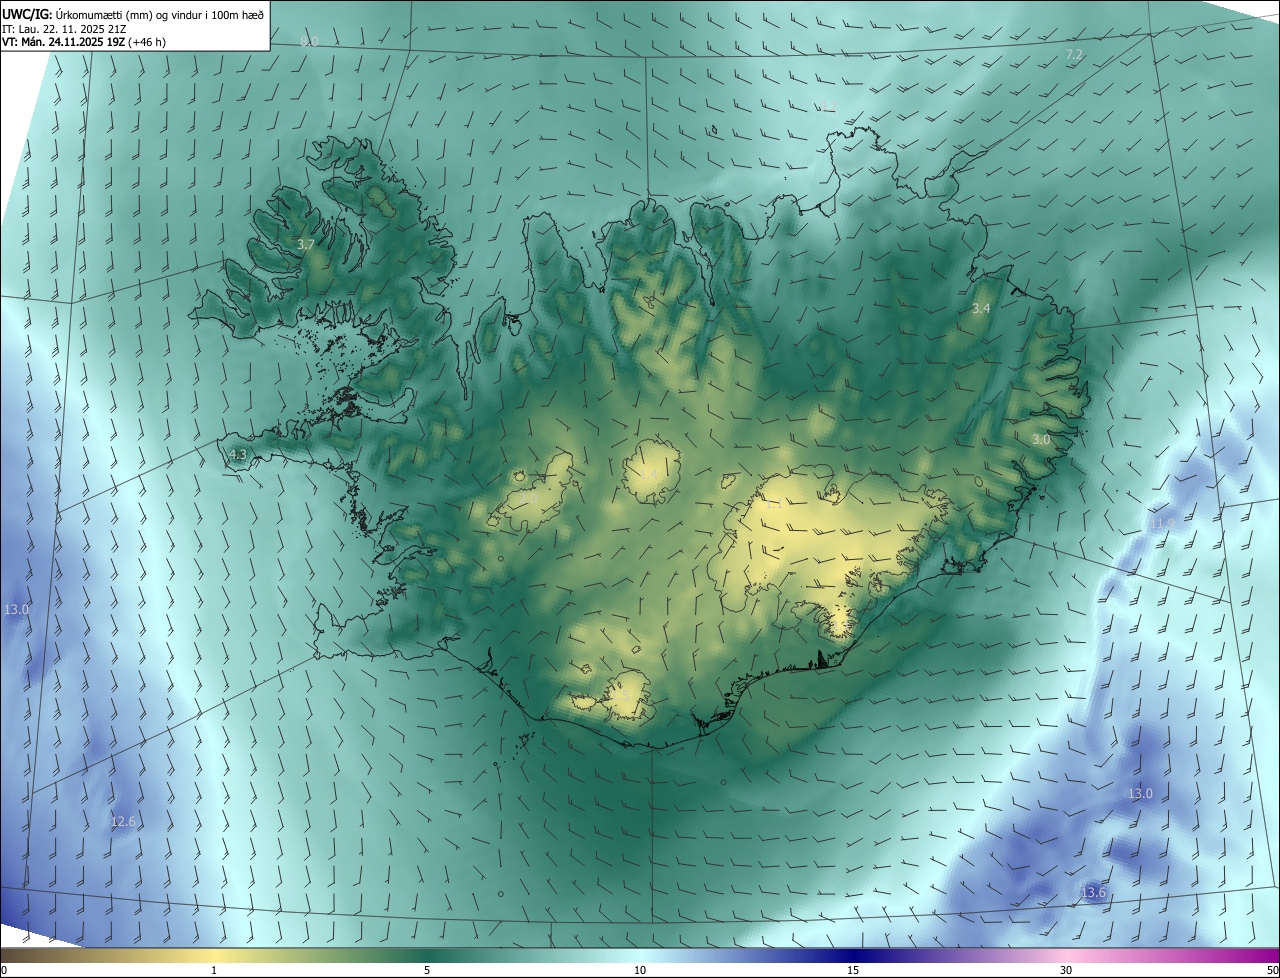Click the '12.6' value in the sea
This screenshot has width=1280, height=978.
pyautogui.click(x=123, y=822)
